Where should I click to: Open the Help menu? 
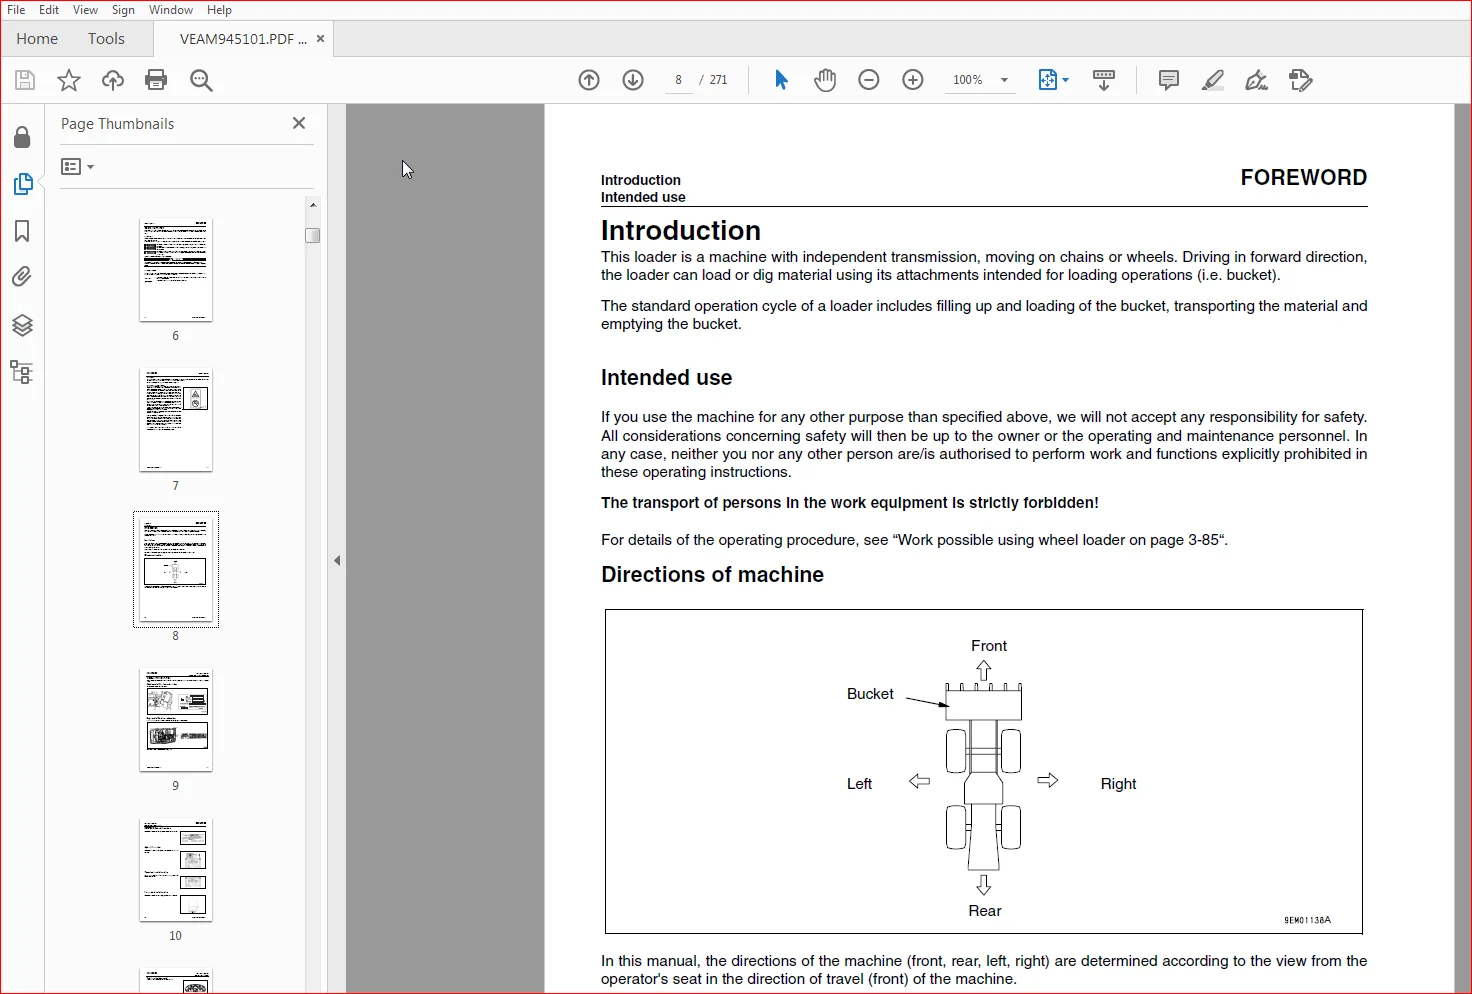click(219, 10)
